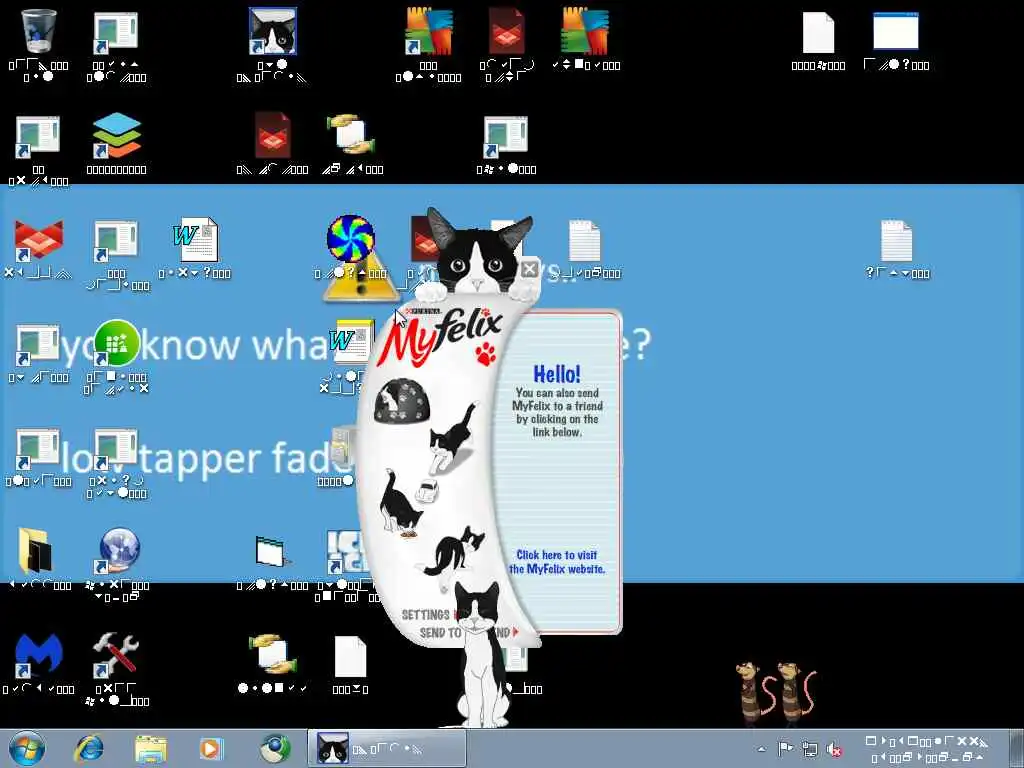
Task: Open the Windows Start menu
Action: pyautogui.click(x=27, y=749)
